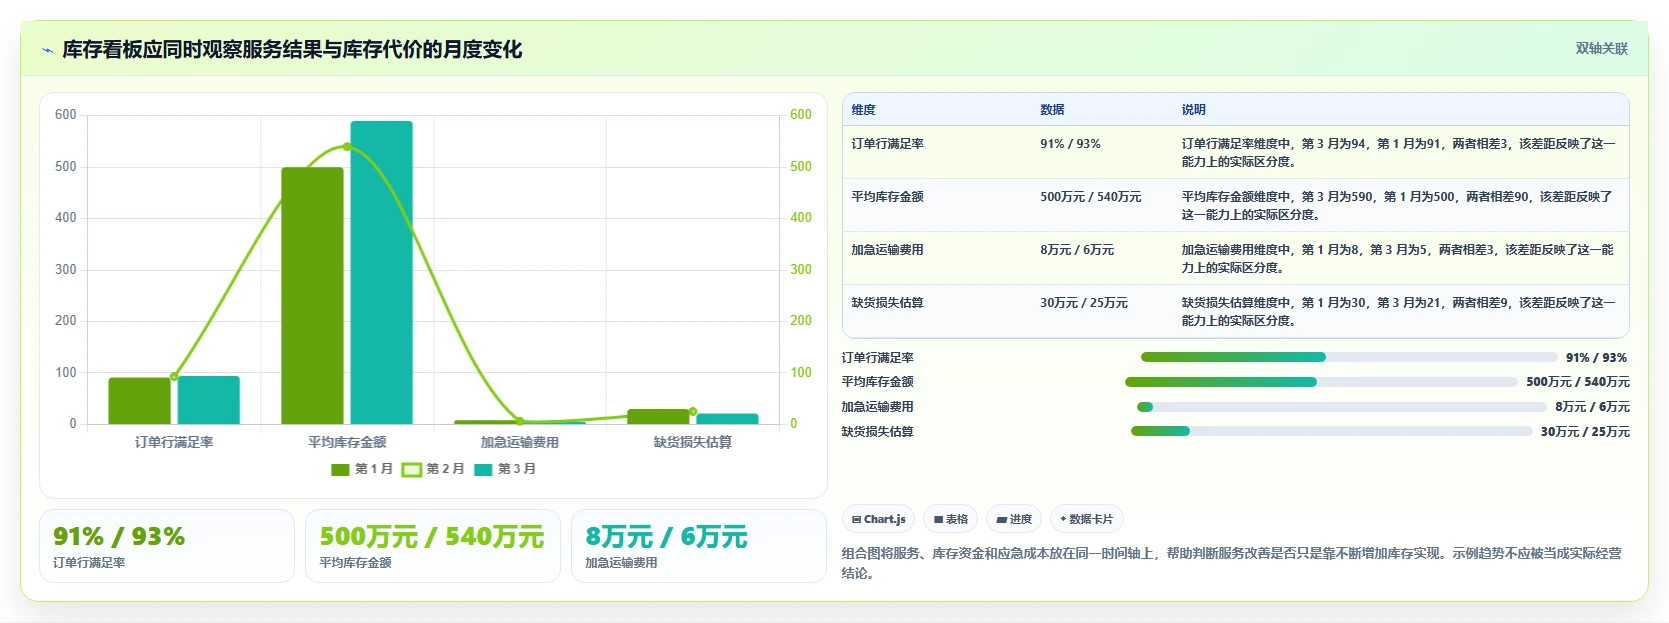This screenshot has width=1669, height=623.
Task: Select the 数据卡片 tag
Action: click(x=1087, y=519)
